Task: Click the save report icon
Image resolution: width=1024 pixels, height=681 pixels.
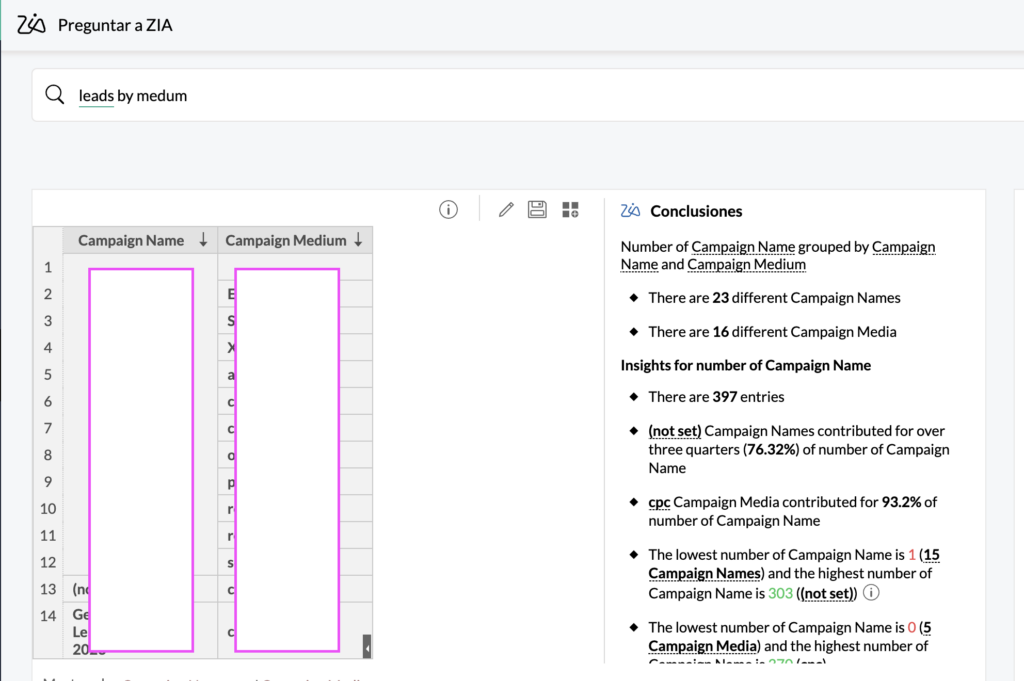Action: [x=537, y=210]
